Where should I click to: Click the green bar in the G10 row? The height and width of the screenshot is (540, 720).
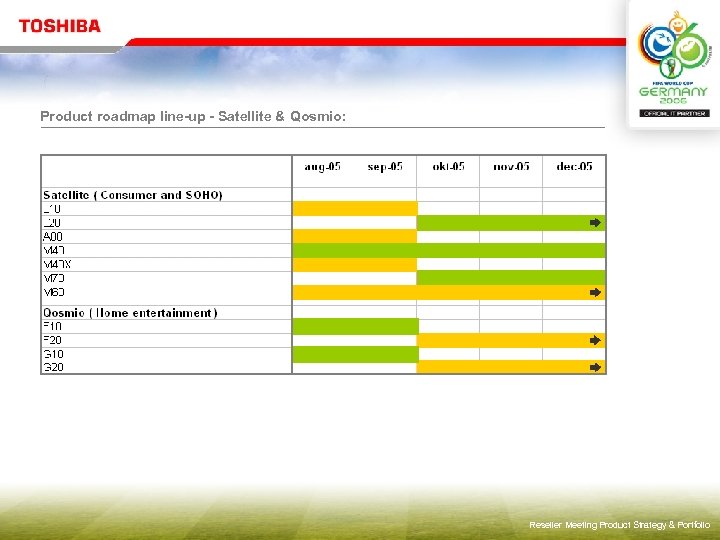[355, 354]
